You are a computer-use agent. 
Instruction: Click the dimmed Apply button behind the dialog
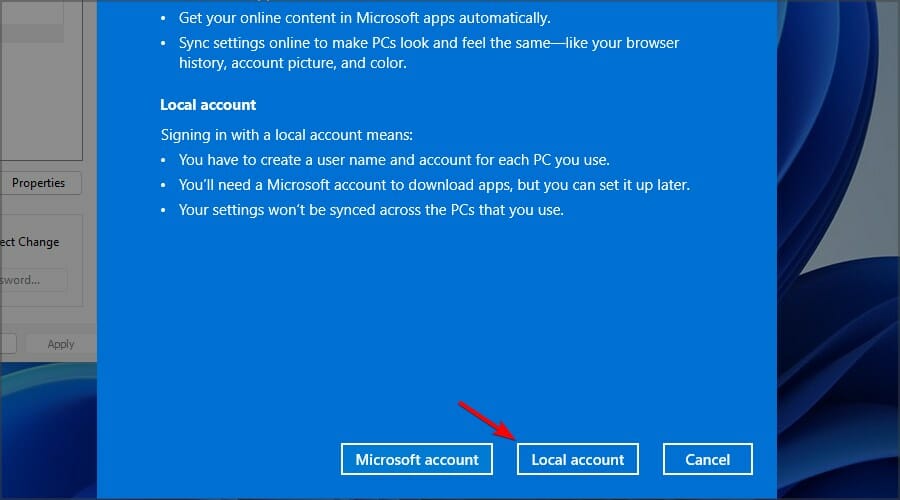(x=61, y=344)
